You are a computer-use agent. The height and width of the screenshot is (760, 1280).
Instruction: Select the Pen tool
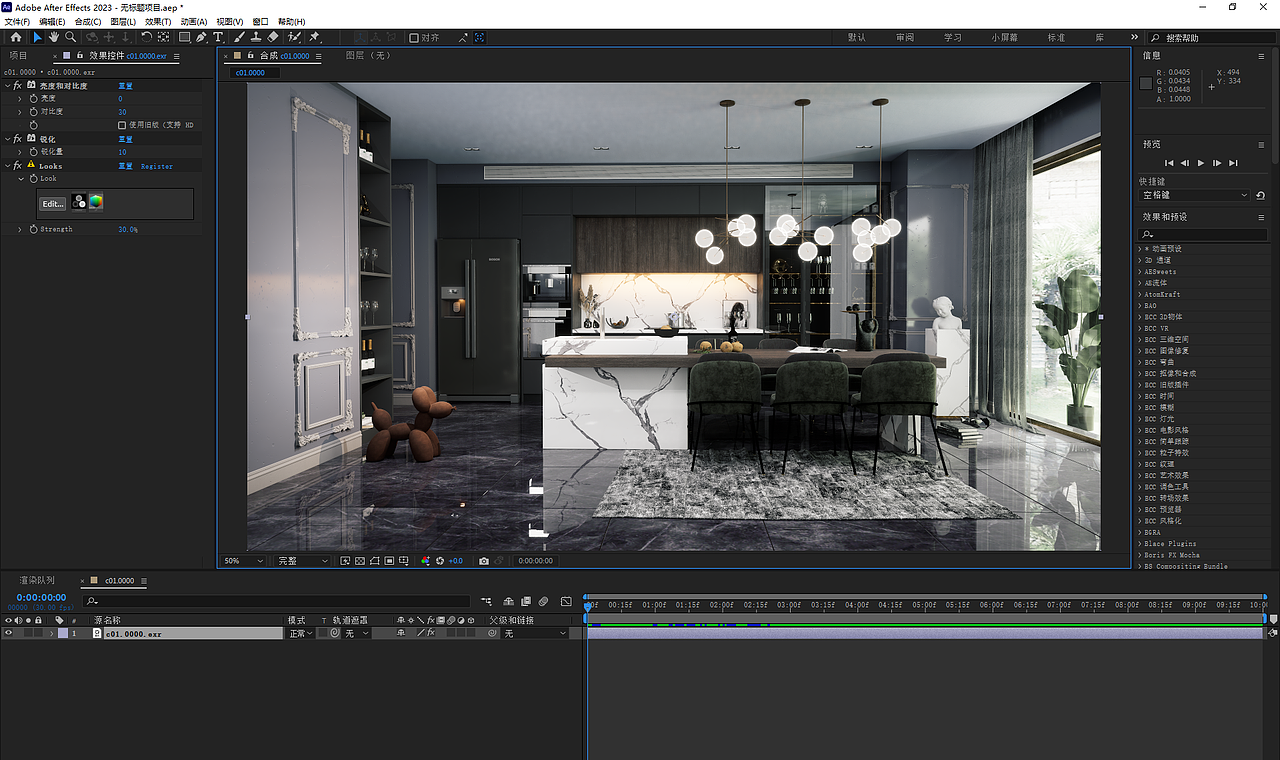pyautogui.click(x=201, y=37)
